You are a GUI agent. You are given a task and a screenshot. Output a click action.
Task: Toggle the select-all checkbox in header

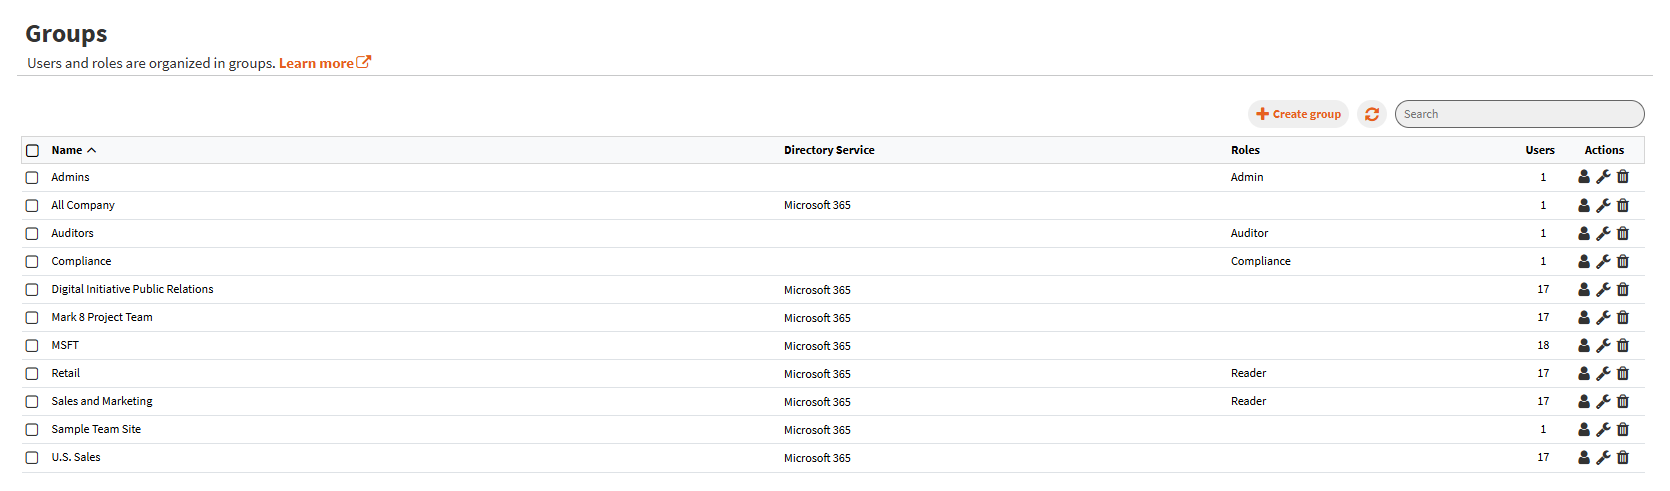pos(32,150)
